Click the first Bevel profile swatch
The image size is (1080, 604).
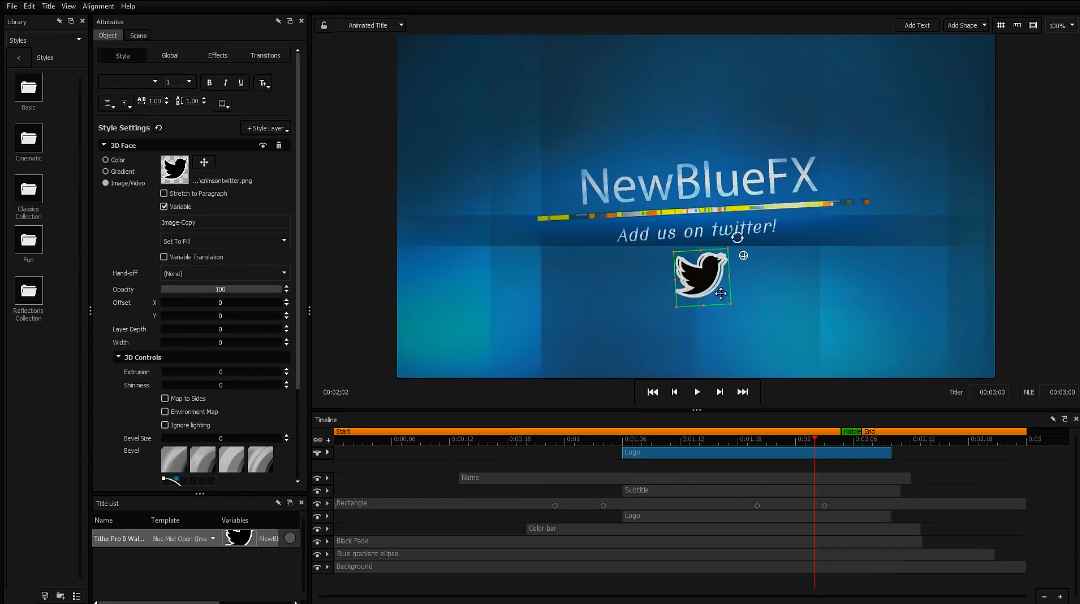(x=174, y=459)
